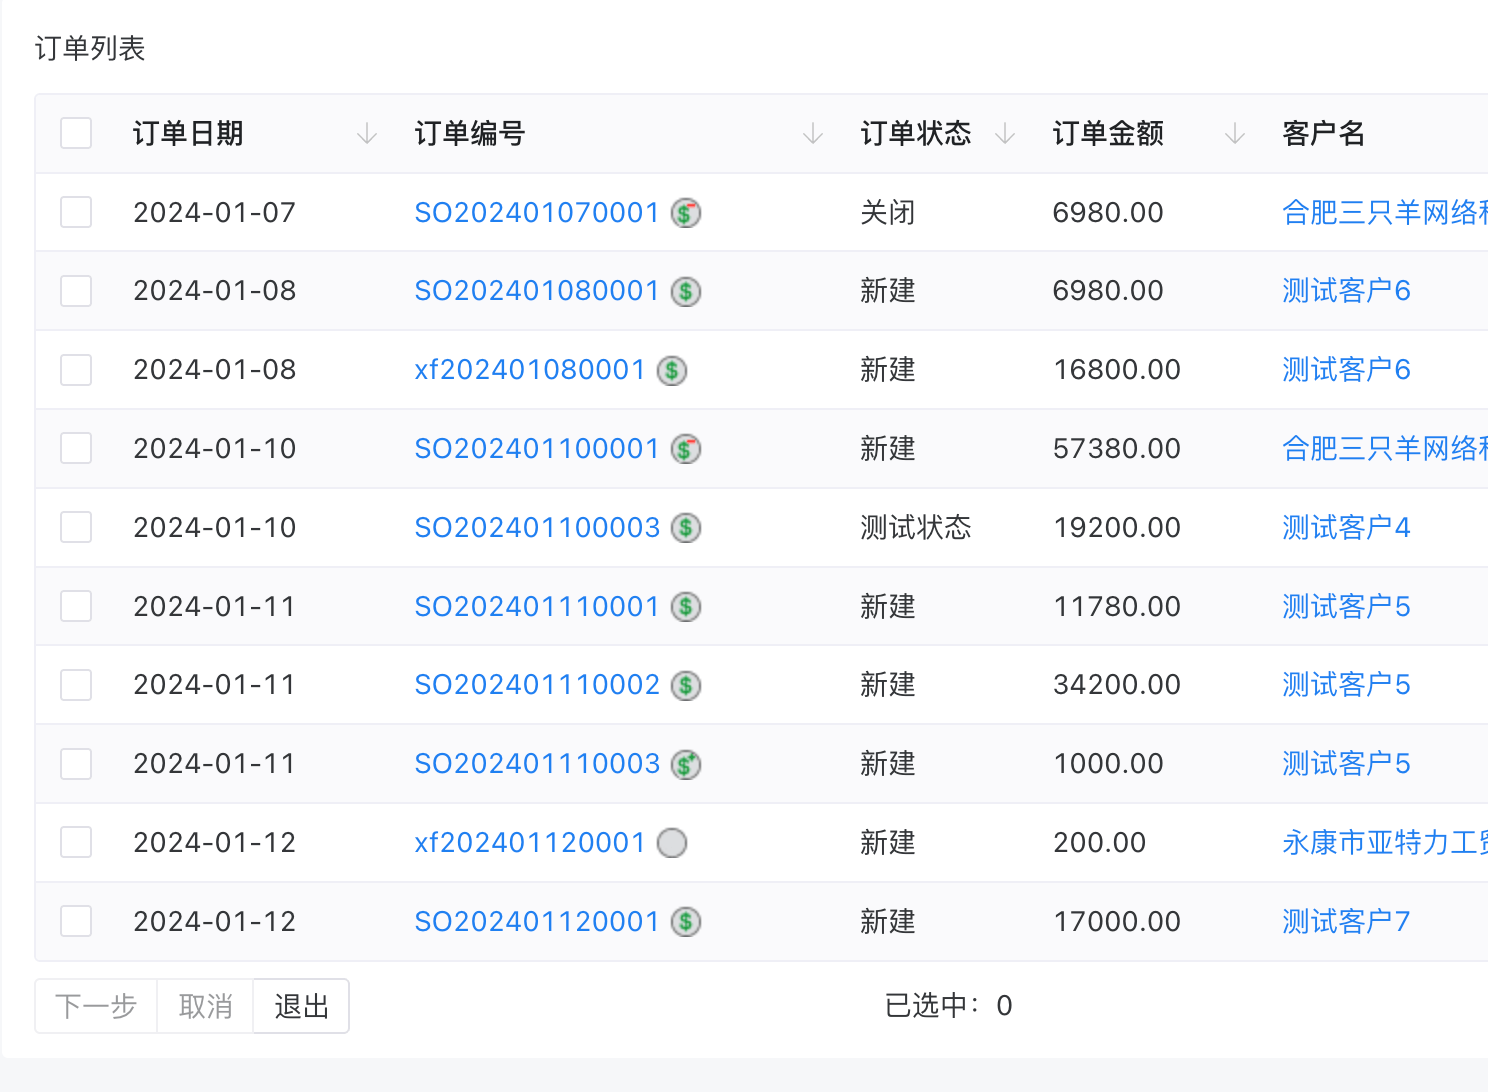Viewport: 1488px width, 1092px height.
Task: Click dollar icon next to xf202401080001
Action: click(671, 371)
